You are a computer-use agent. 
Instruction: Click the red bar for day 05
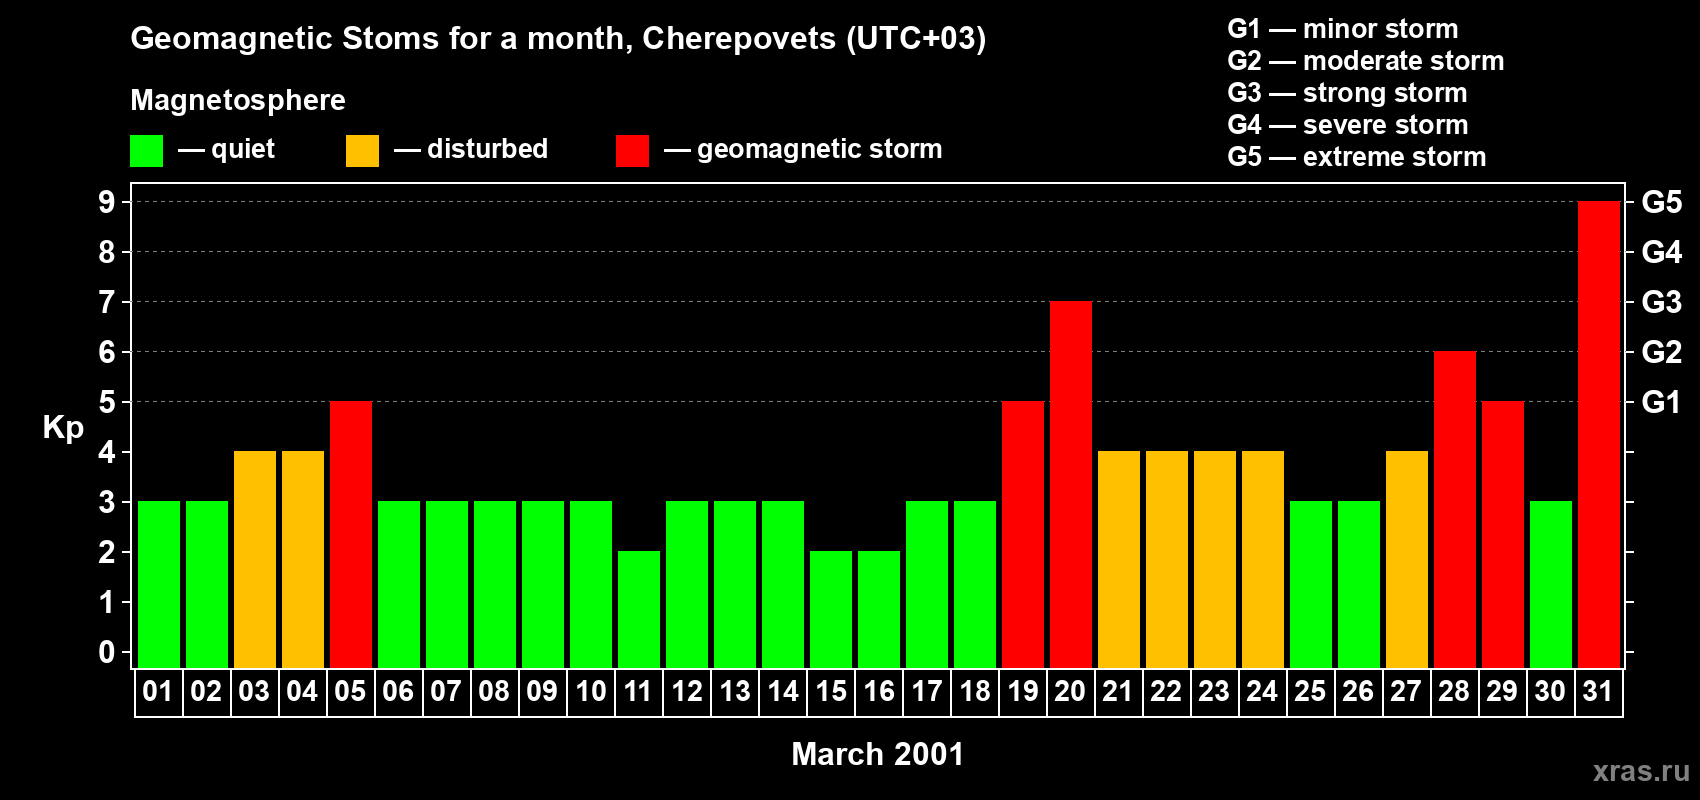351,535
